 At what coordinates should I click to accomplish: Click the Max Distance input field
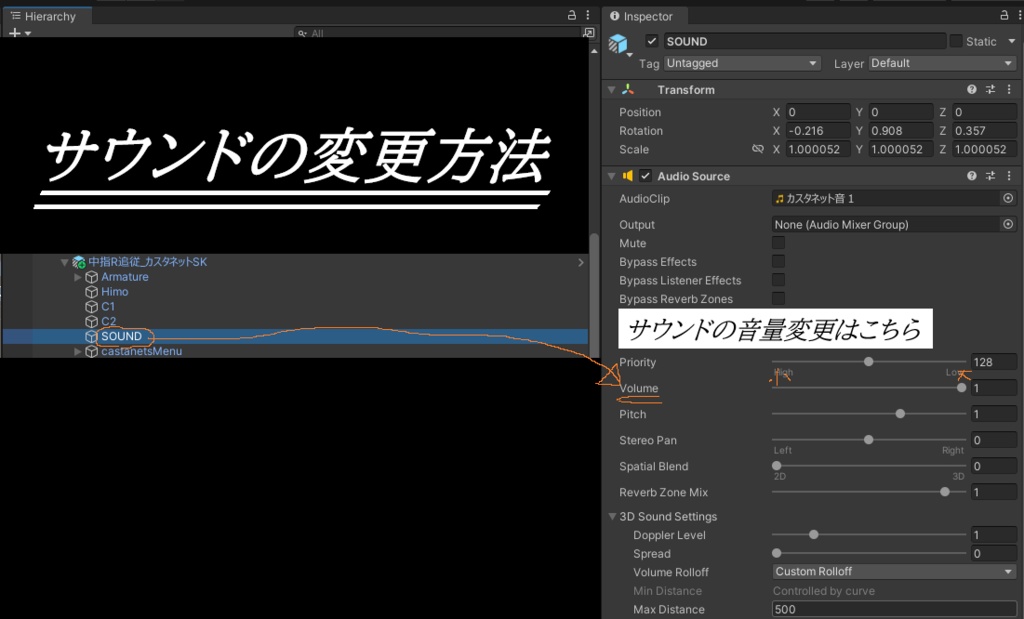click(893, 609)
